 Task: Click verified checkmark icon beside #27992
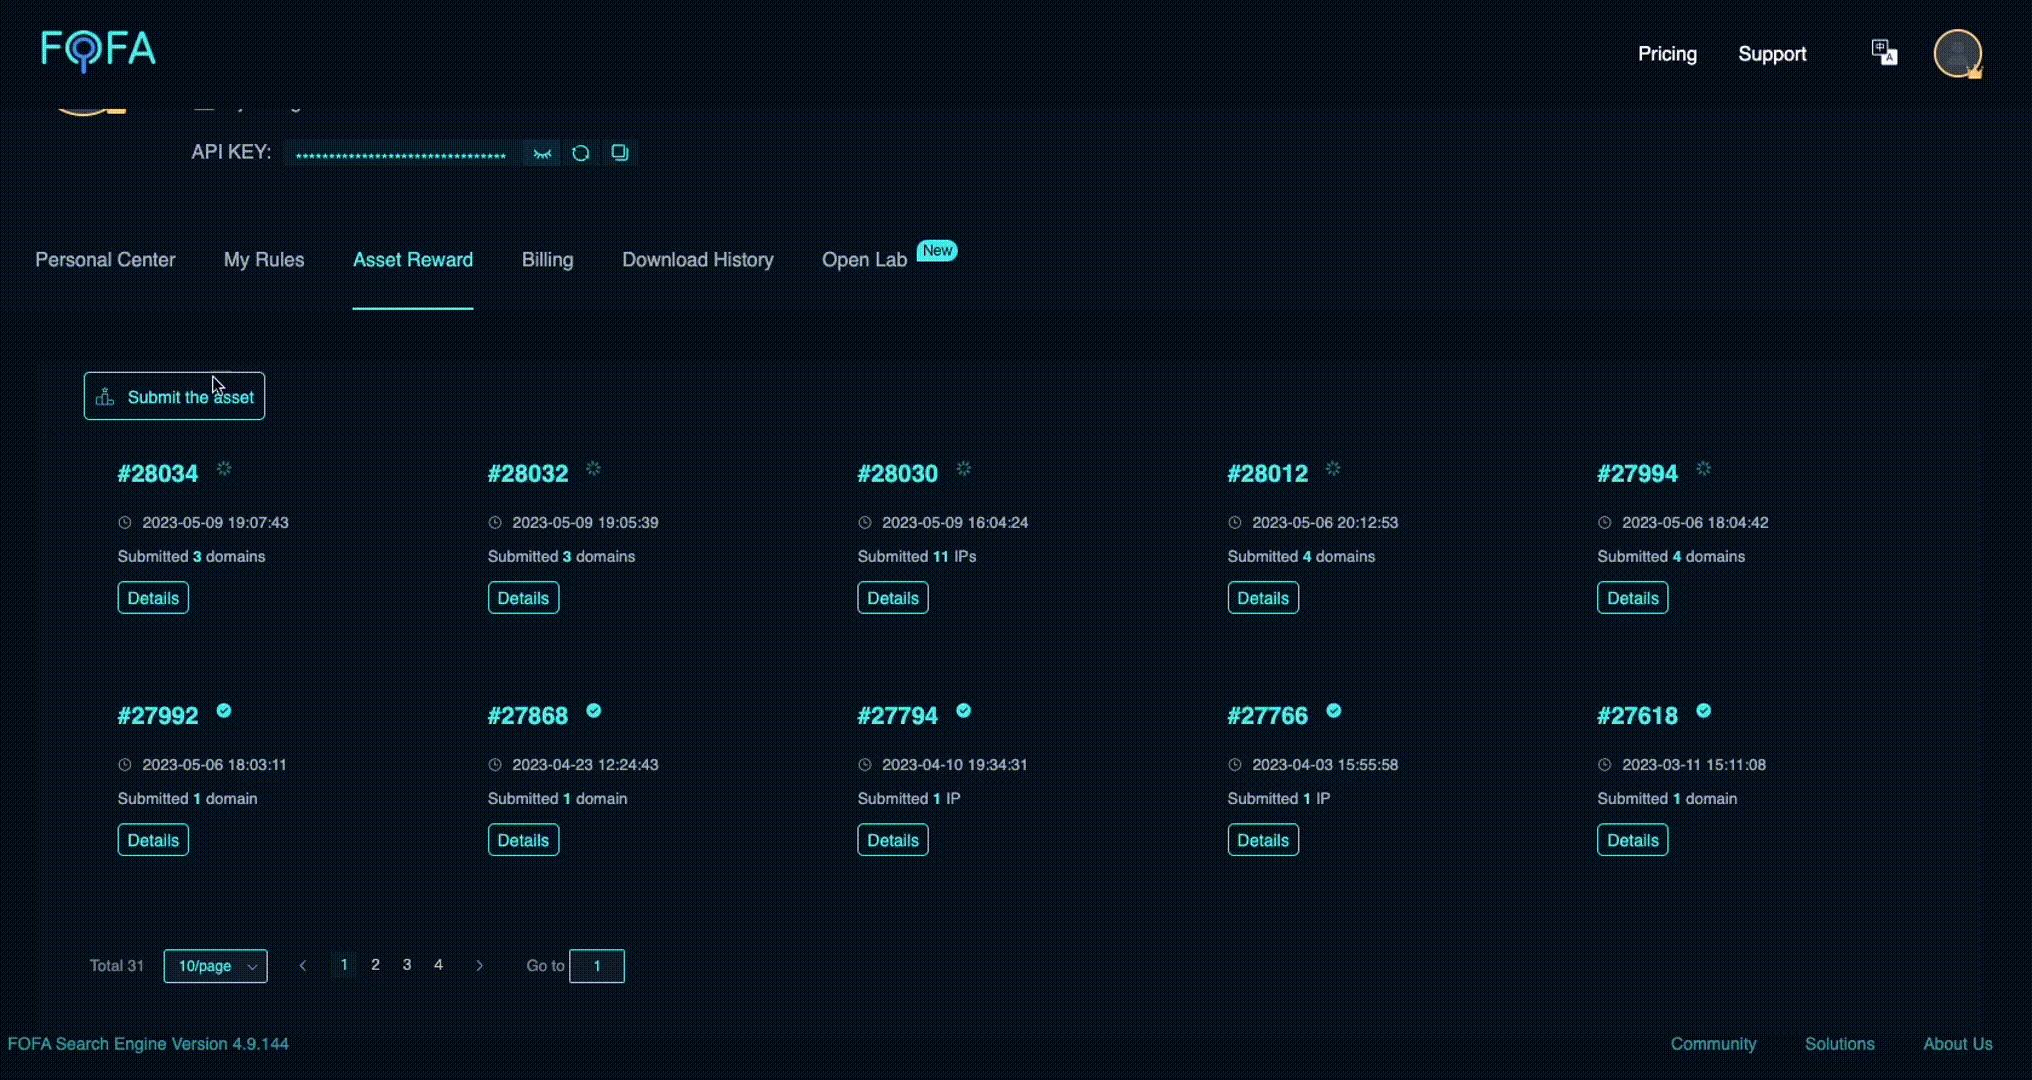224,711
